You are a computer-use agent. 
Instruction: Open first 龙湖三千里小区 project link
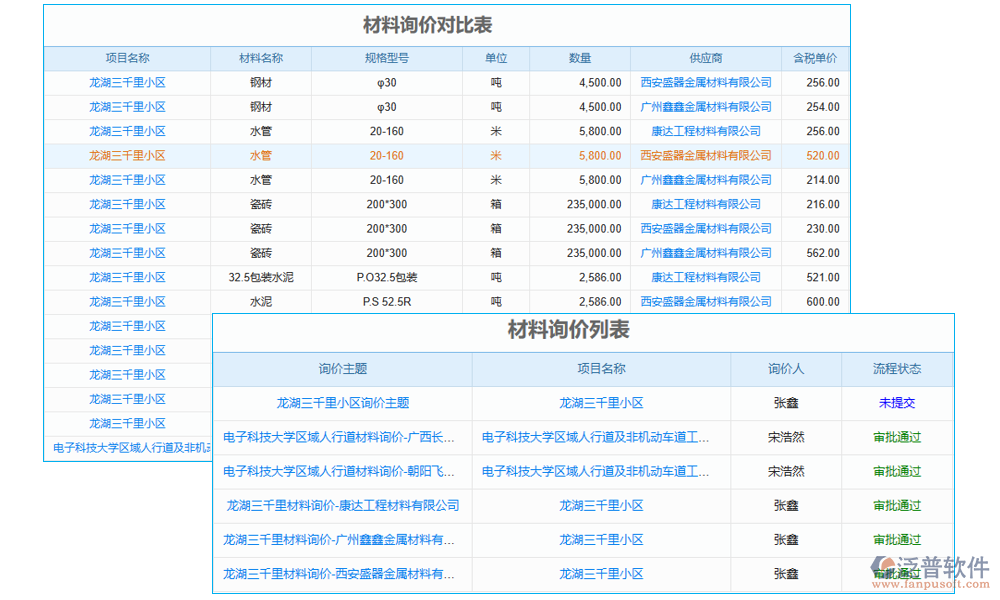[126, 82]
